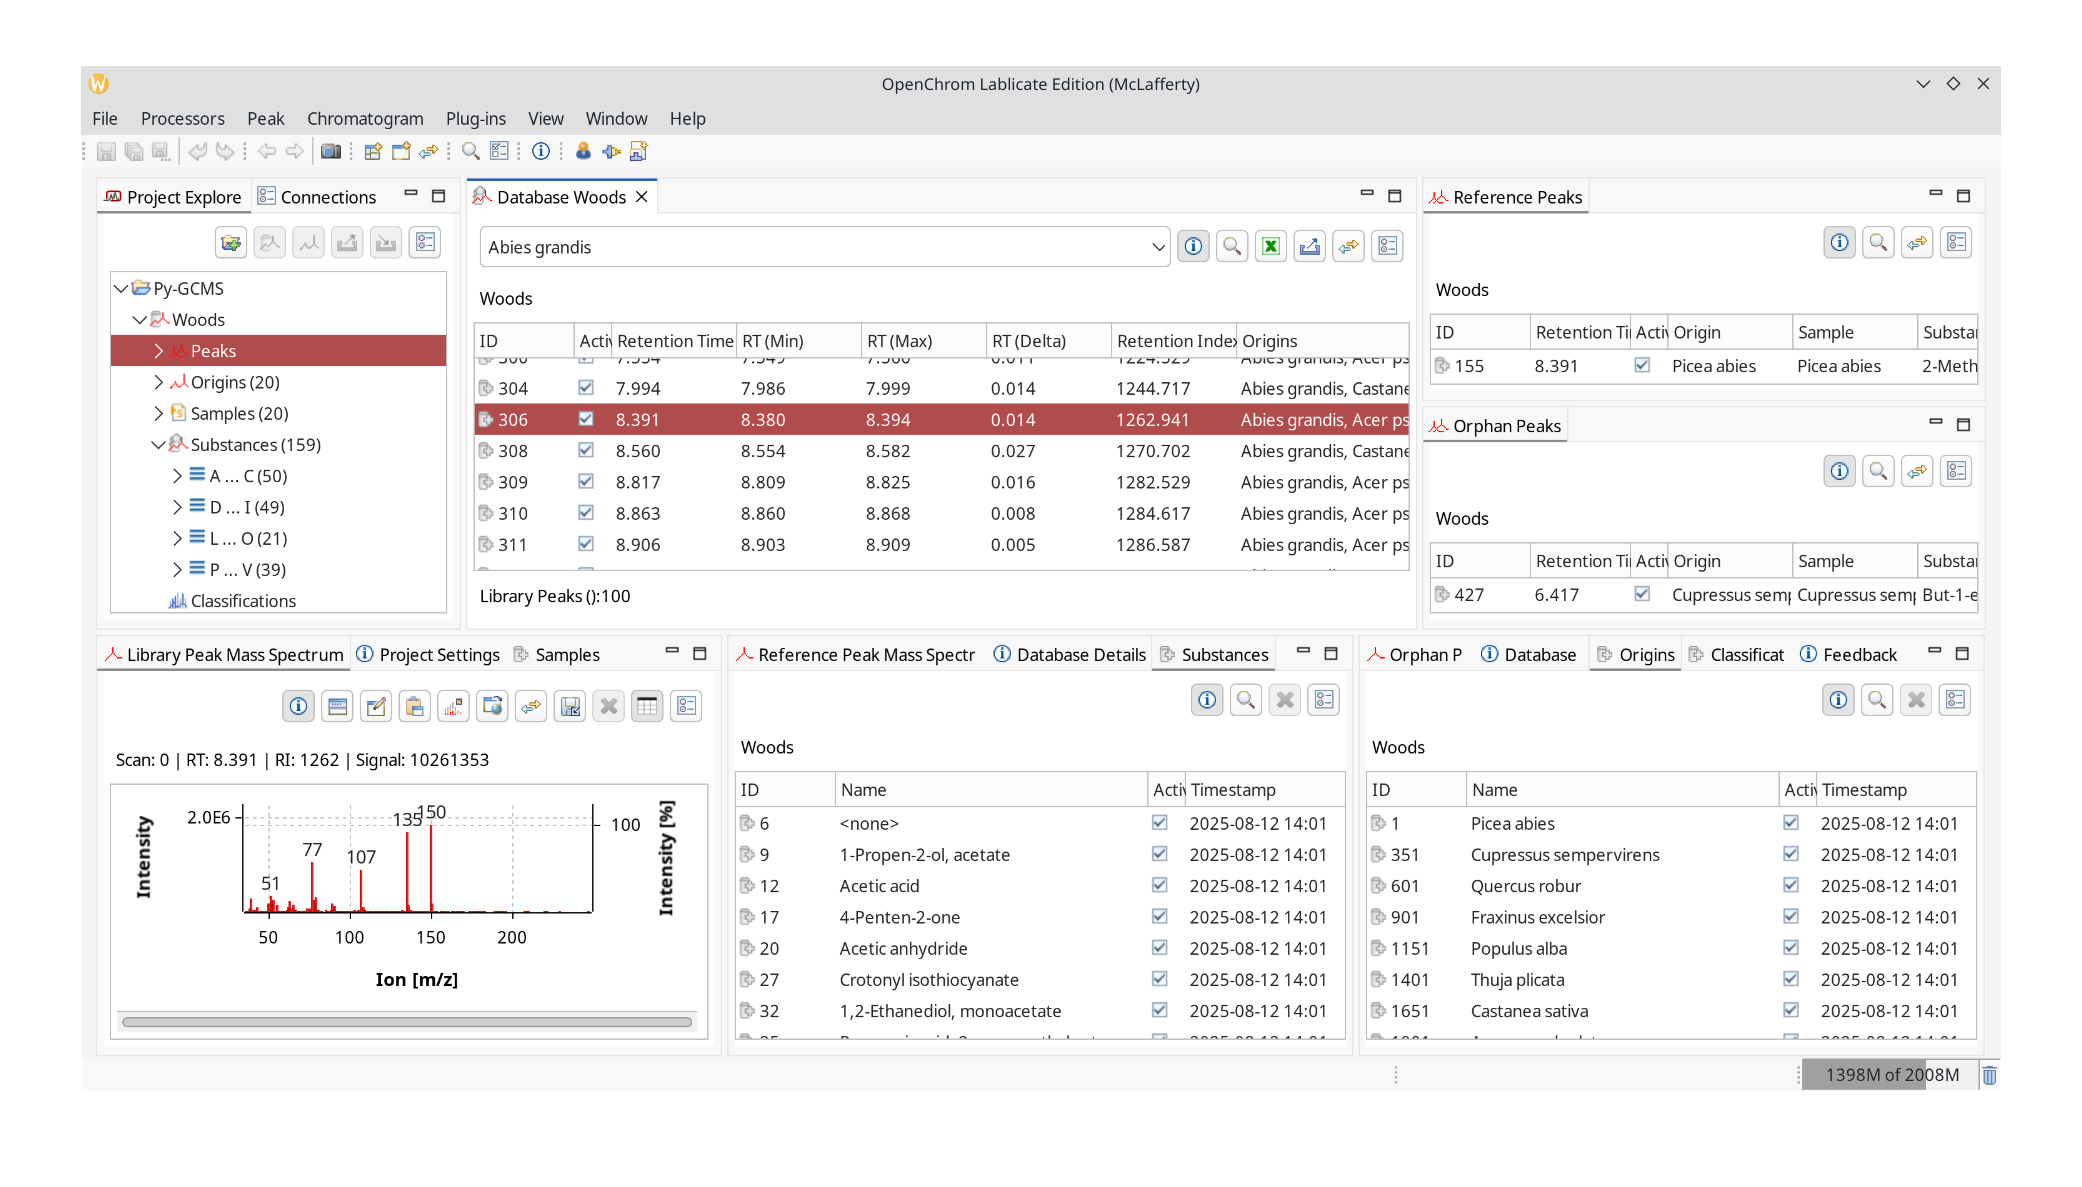This screenshot has height=1187, width=2082.
Task: Click the search icon in Database Woods toolbar
Action: 1232,247
